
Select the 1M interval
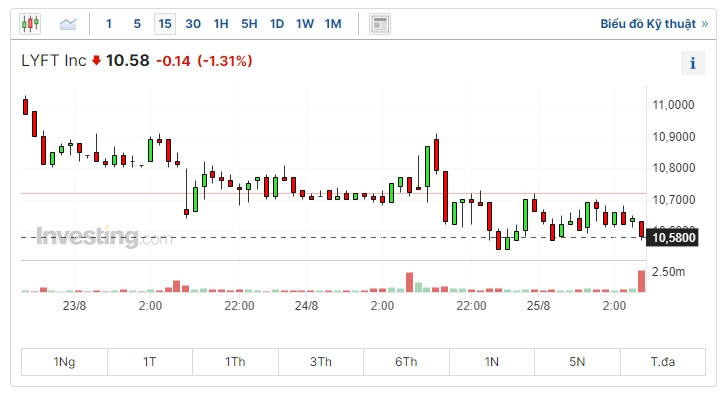[x=333, y=24]
